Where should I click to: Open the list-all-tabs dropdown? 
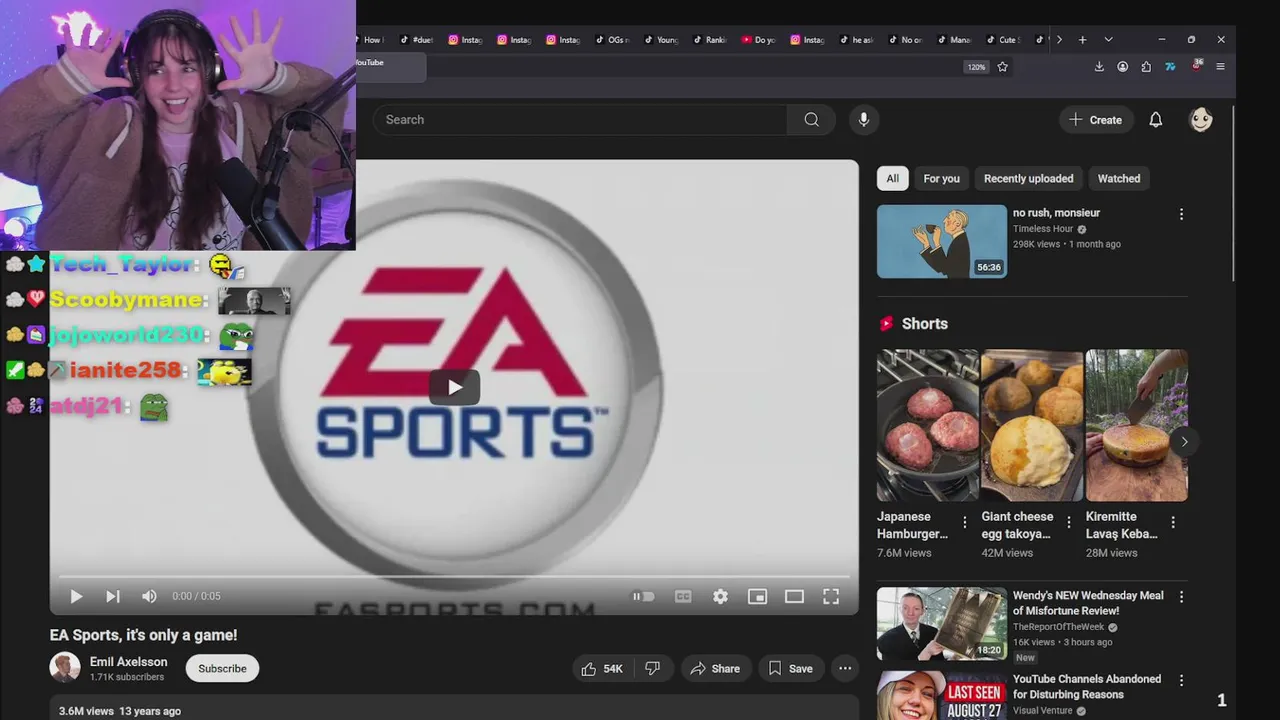tap(1108, 40)
